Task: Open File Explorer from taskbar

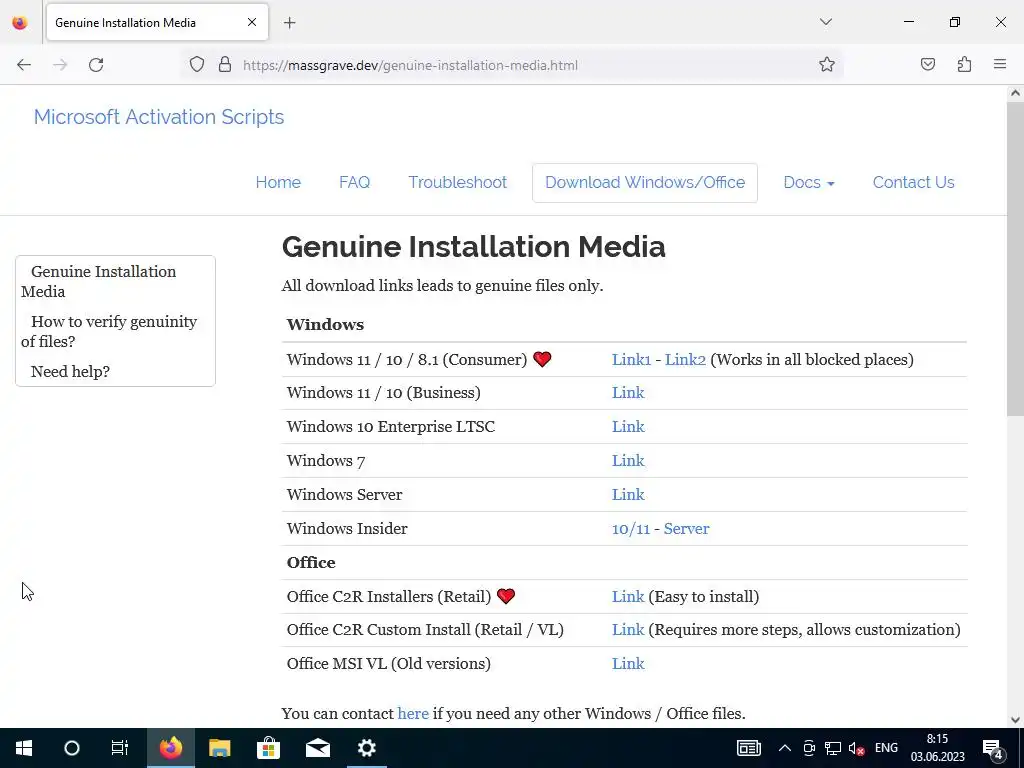Action: click(x=219, y=748)
